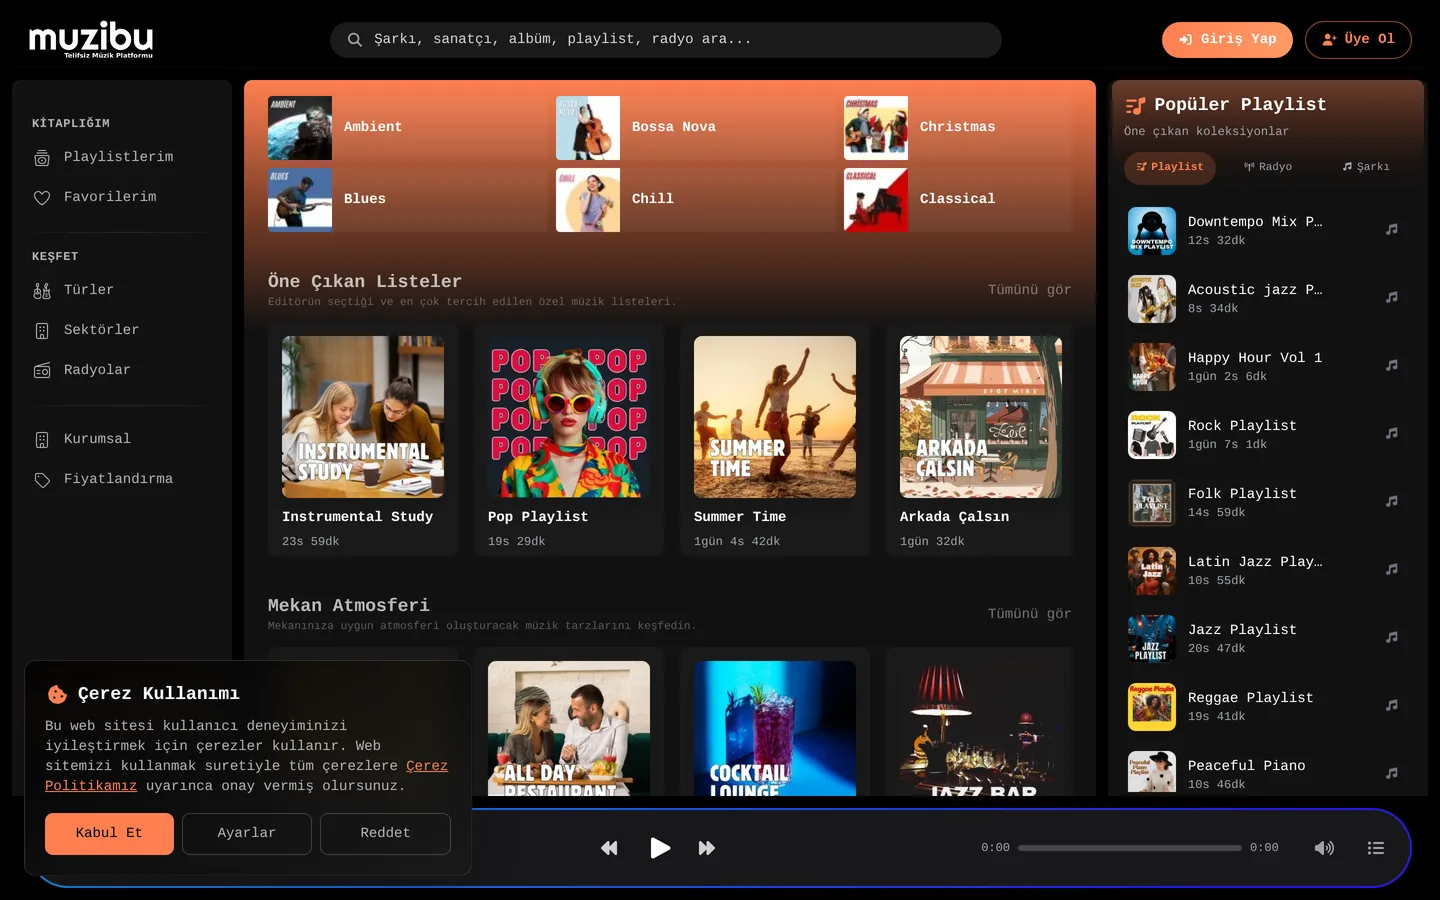Open Kurumsal sidebar item

click(122, 439)
